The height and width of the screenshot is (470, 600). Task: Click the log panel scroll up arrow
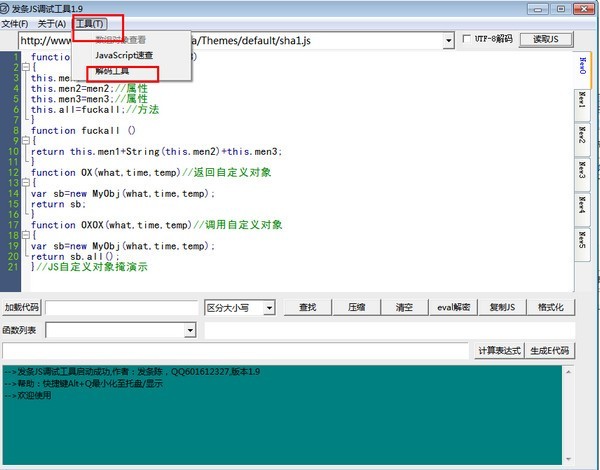(568, 372)
